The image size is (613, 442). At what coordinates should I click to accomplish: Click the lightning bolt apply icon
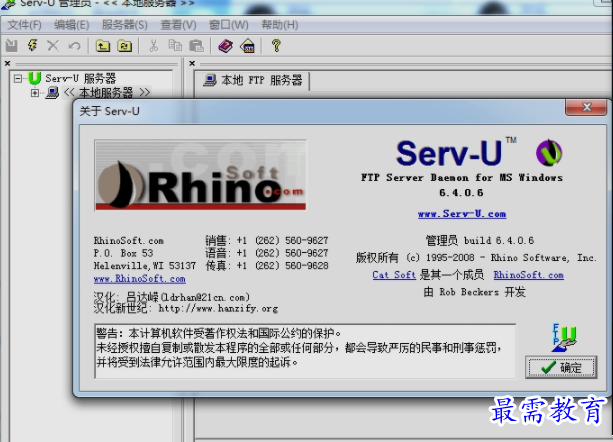pos(32,45)
